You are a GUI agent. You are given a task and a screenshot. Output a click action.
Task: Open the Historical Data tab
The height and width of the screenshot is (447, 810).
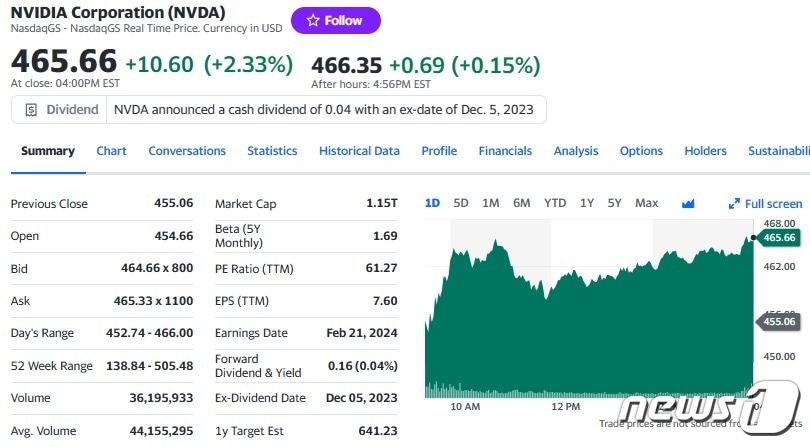click(359, 151)
